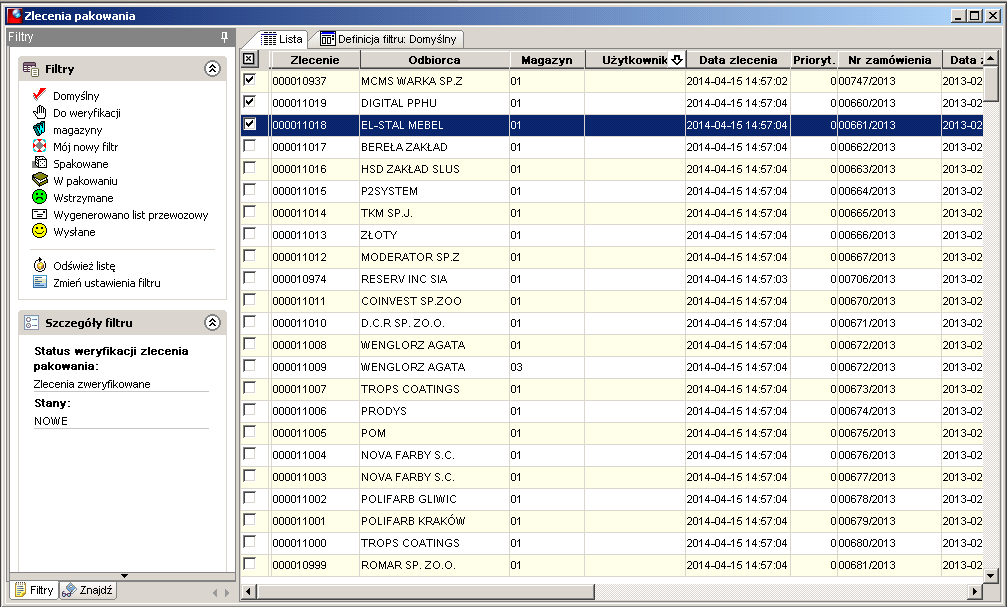
Task: Click the binoculars icon on Znajdź tab
Action: (69, 590)
